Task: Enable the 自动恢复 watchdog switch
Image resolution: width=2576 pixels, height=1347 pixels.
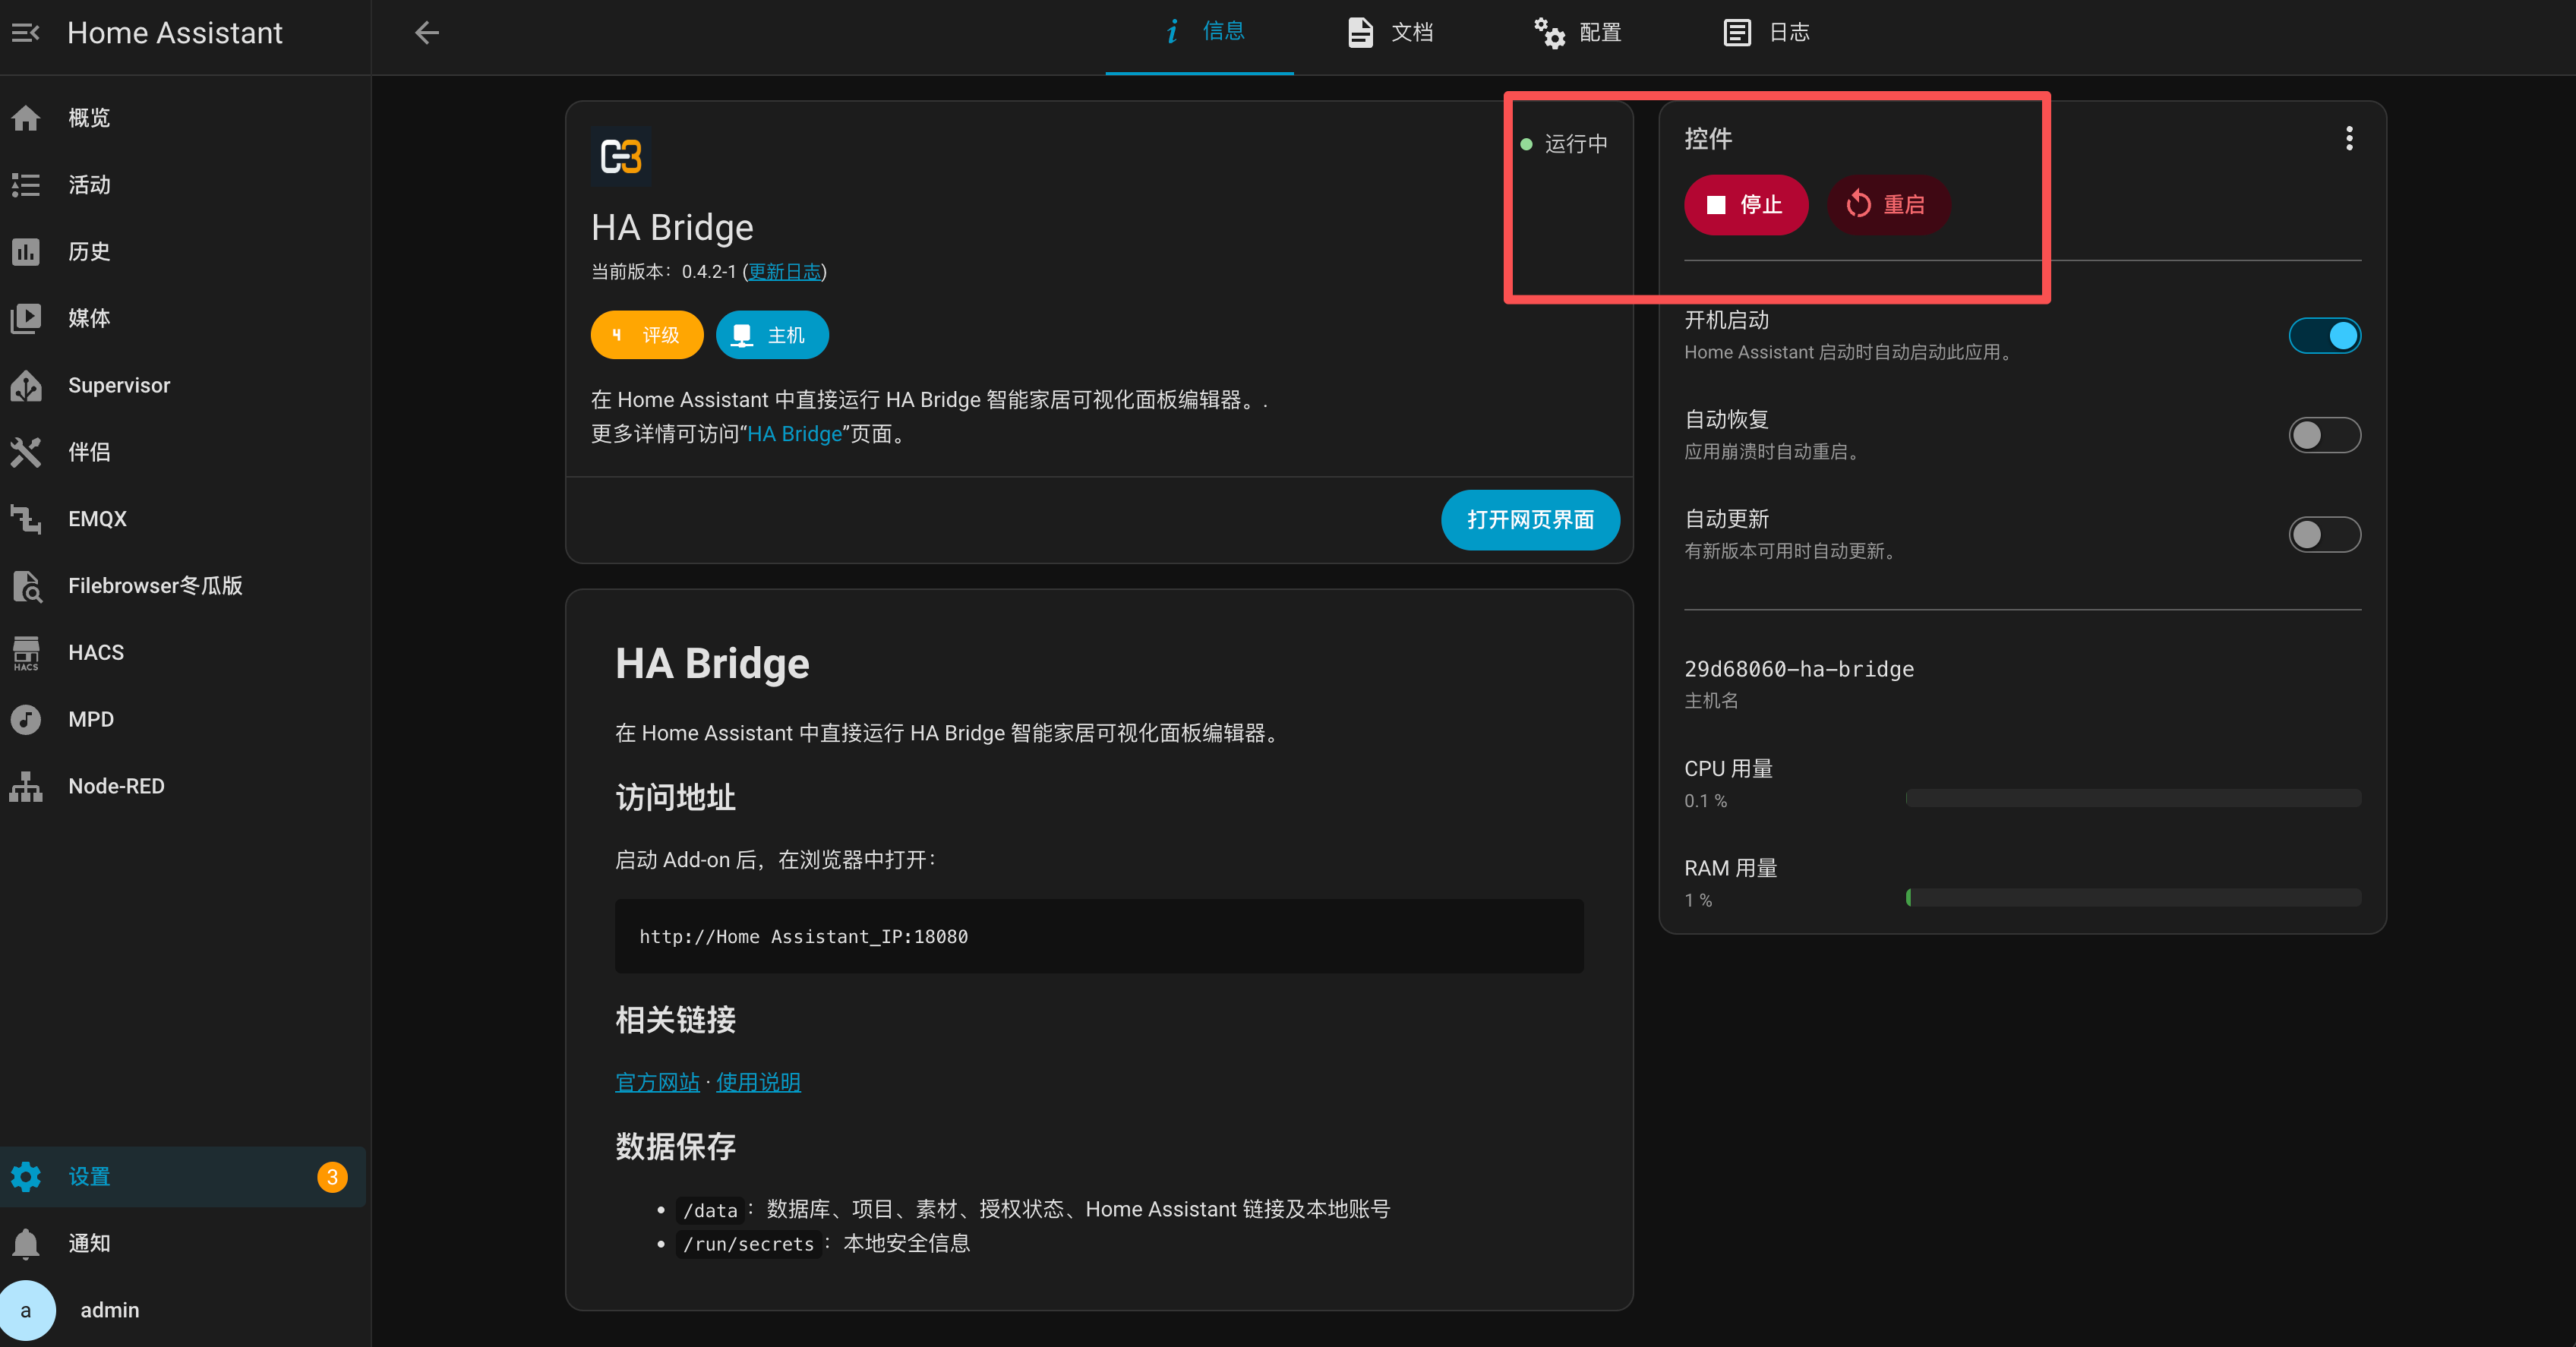Action: pyautogui.click(x=2324, y=435)
